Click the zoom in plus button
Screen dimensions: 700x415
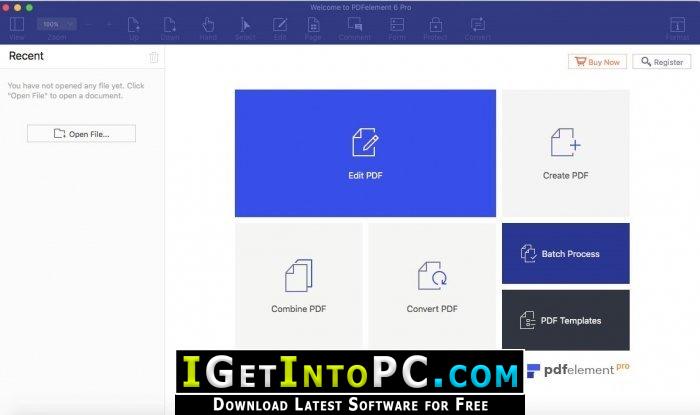click(109, 25)
